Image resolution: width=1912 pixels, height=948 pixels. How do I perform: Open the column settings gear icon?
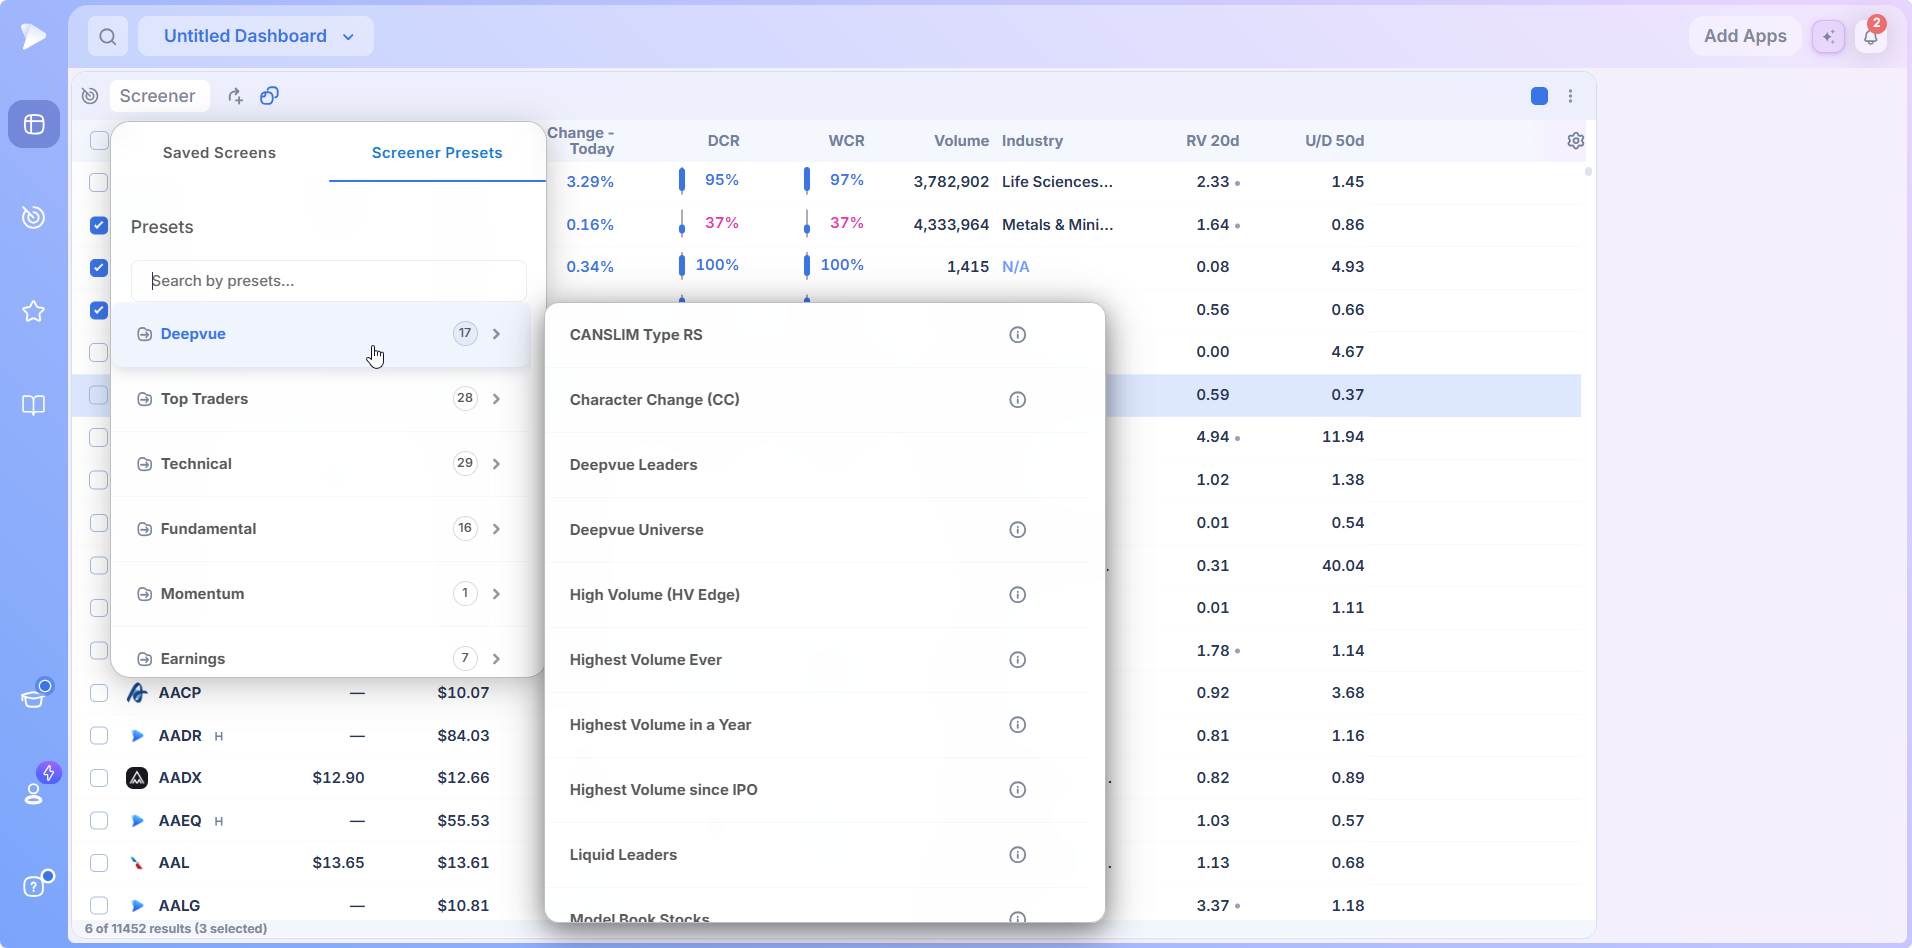click(1576, 141)
